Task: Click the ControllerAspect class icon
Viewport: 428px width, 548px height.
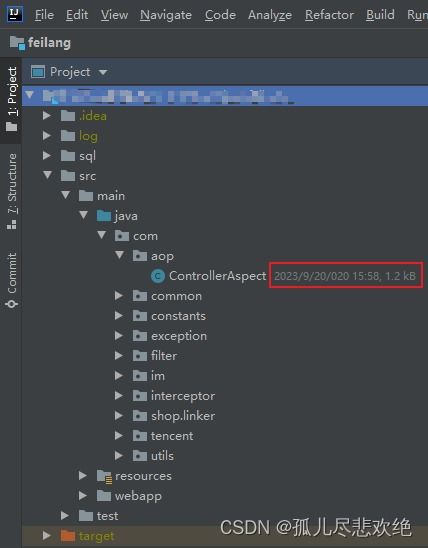Action: (158, 276)
